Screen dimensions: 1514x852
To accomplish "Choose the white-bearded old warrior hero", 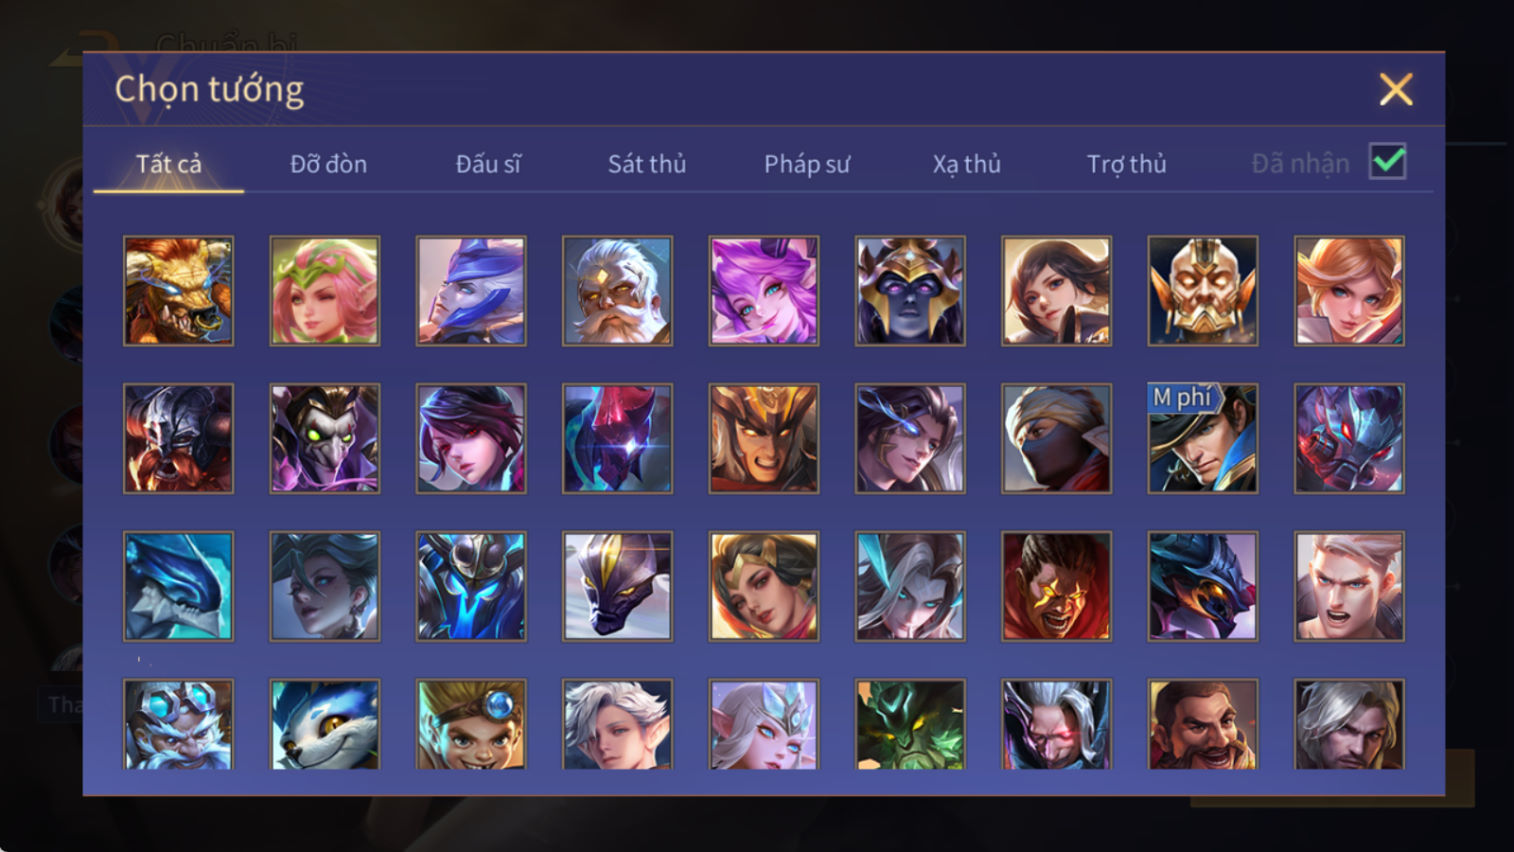I will (617, 291).
